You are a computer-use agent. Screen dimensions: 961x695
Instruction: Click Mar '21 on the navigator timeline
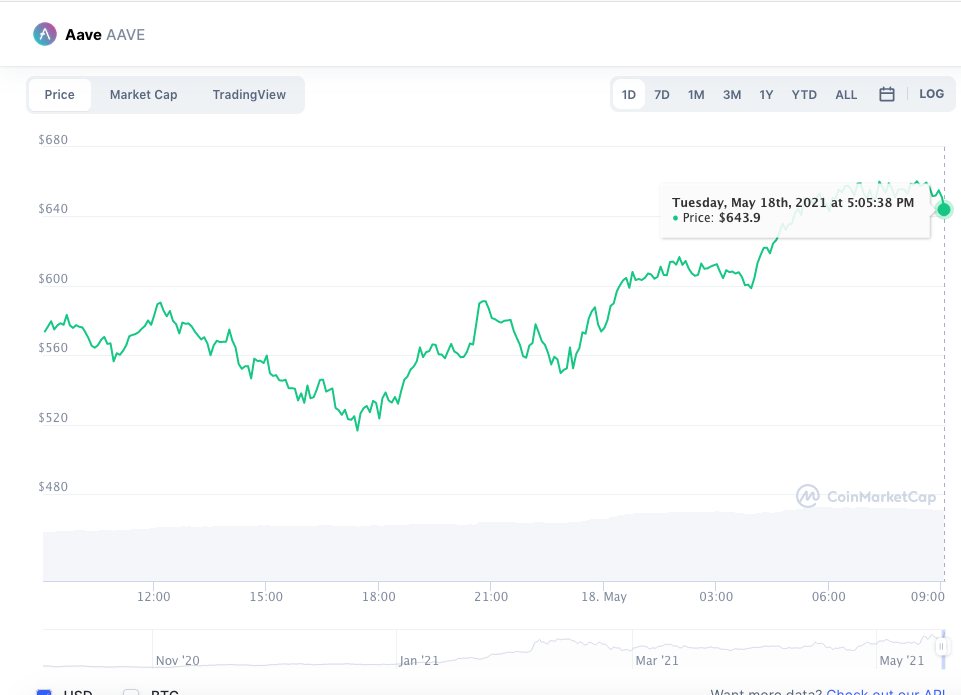point(657,660)
